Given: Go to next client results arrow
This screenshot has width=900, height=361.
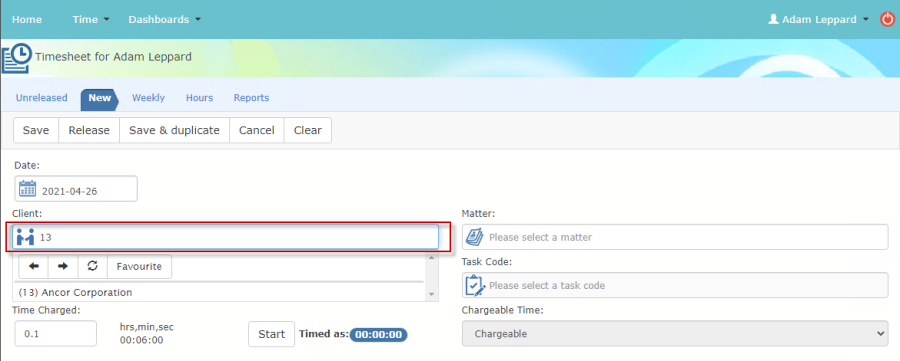Looking at the screenshot, I should pos(63,266).
